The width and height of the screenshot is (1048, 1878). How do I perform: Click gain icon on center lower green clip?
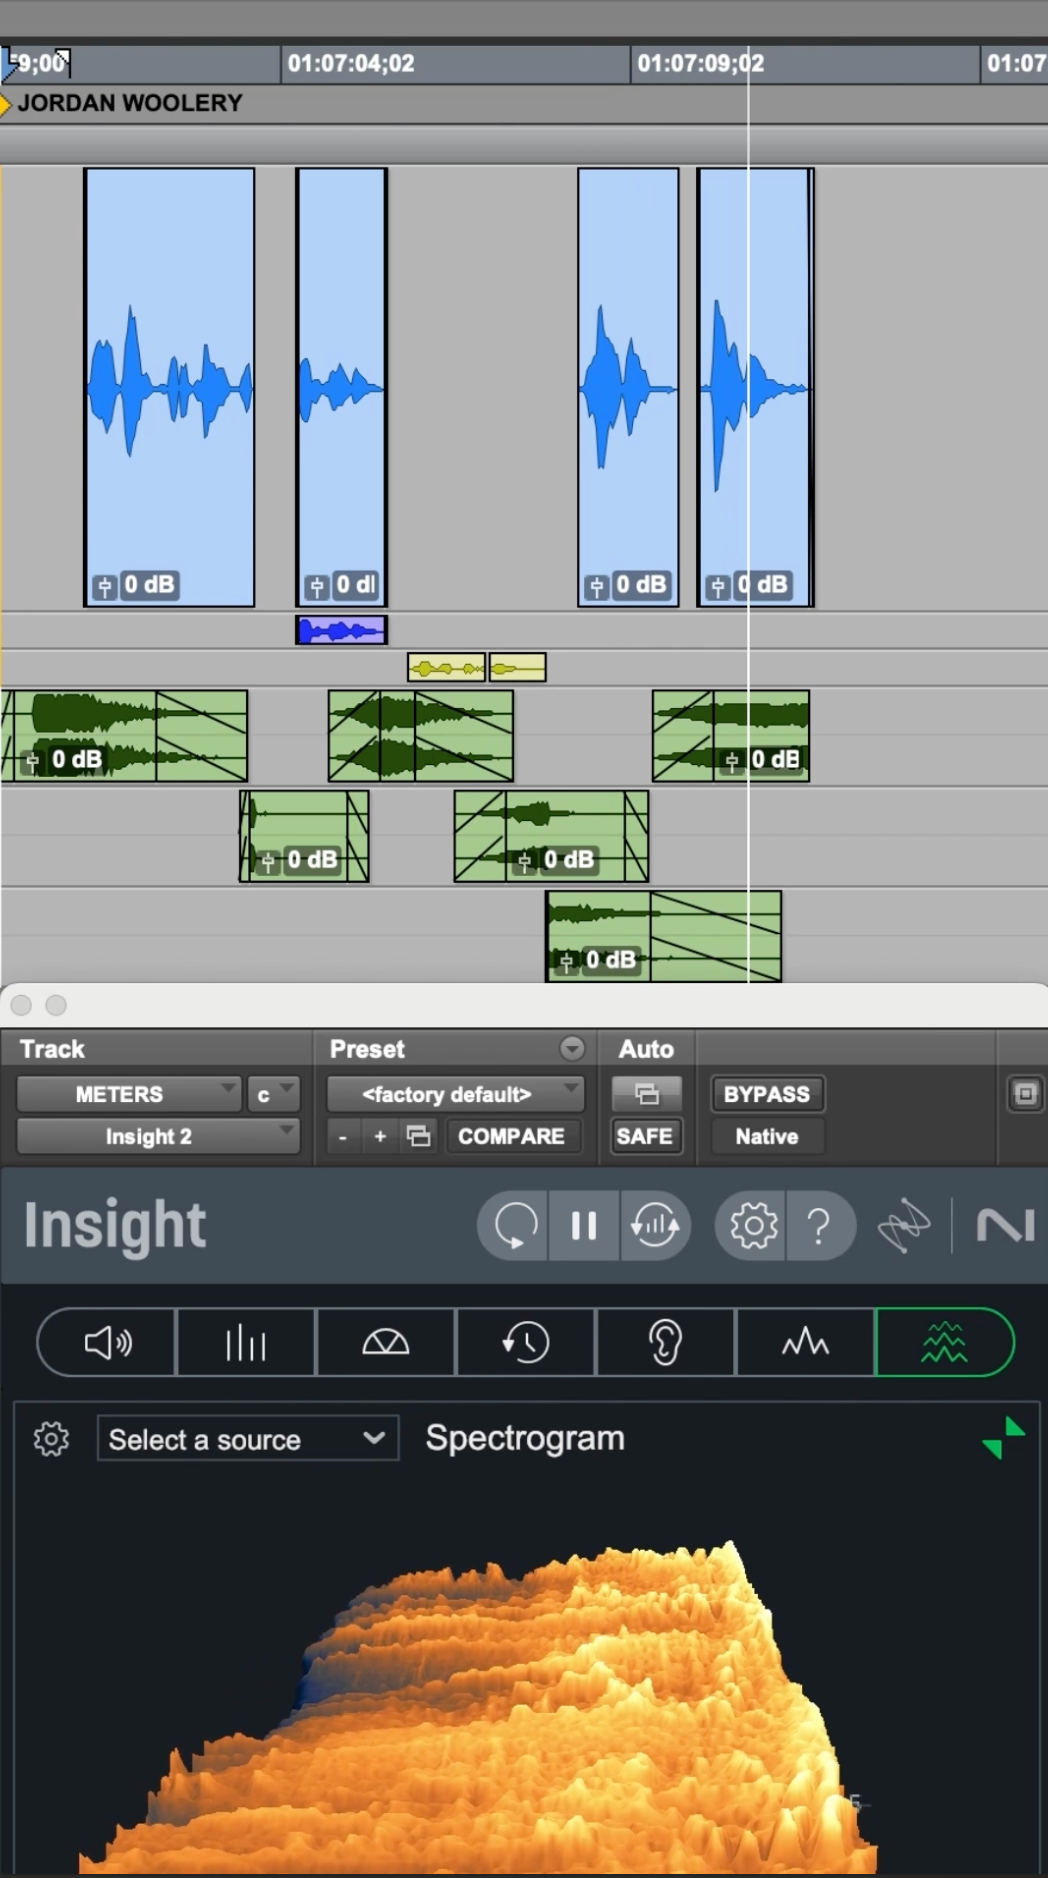tap(523, 862)
